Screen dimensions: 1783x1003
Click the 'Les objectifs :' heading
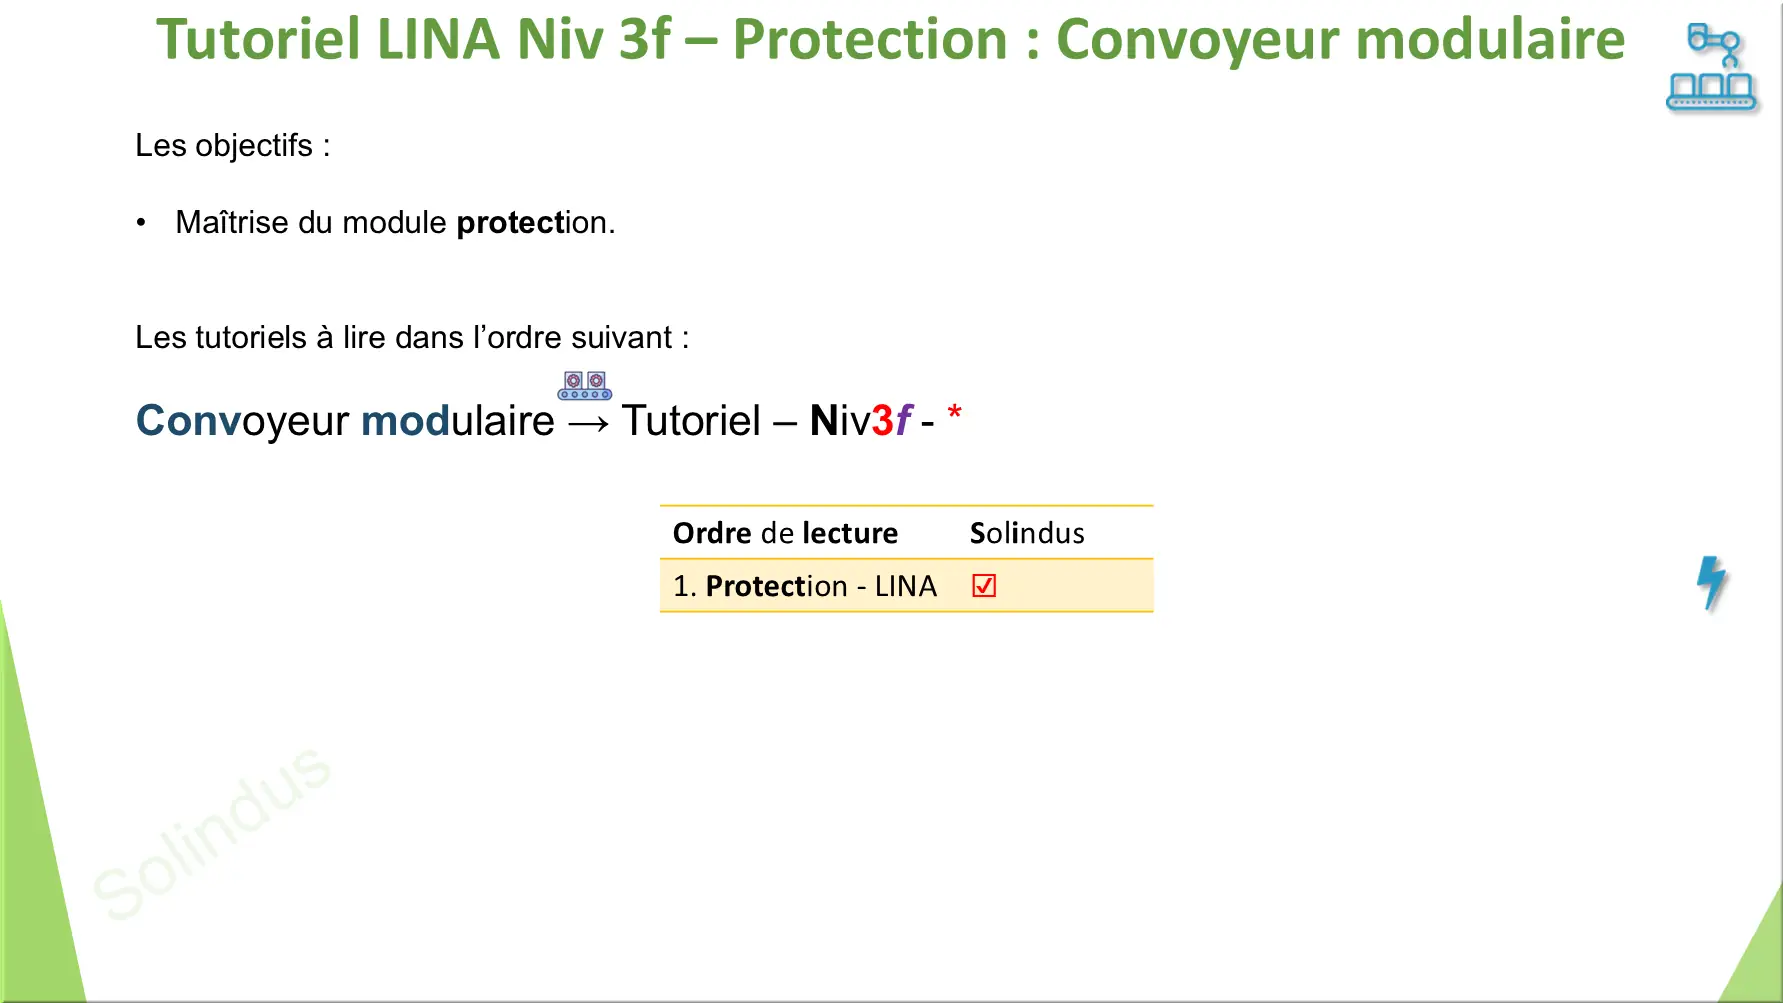click(x=233, y=146)
